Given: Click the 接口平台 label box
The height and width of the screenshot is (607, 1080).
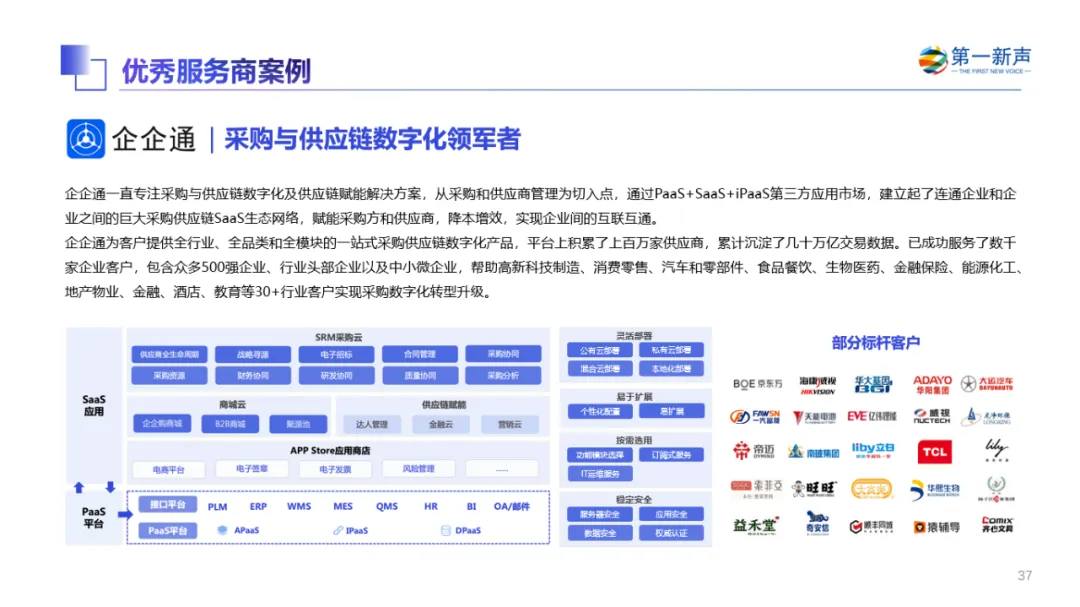Looking at the screenshot, I should tap(167, 505).
